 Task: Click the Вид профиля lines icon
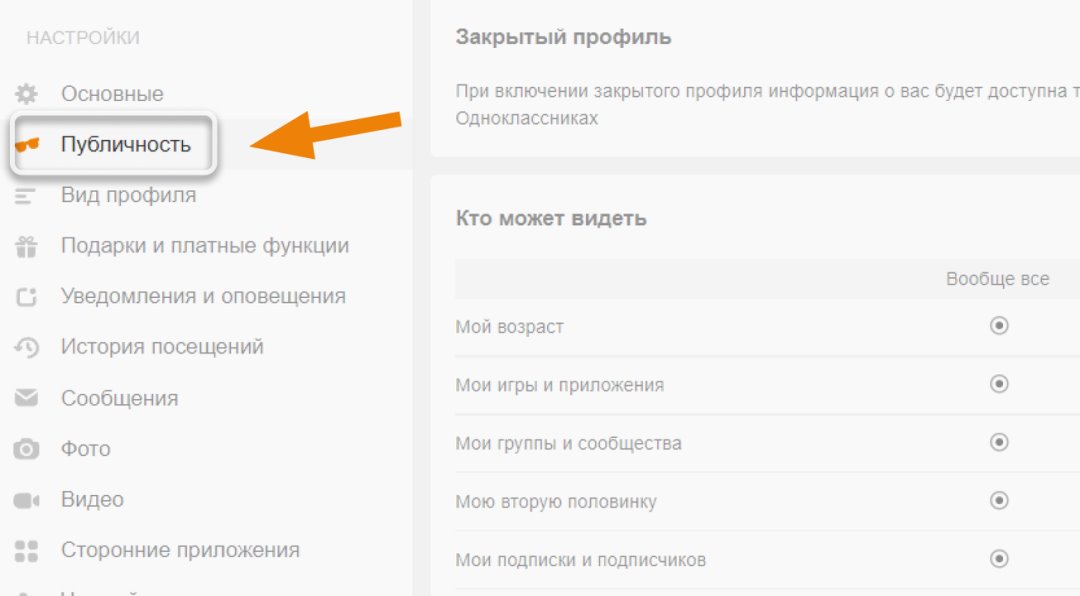click(x=26, y=196)
